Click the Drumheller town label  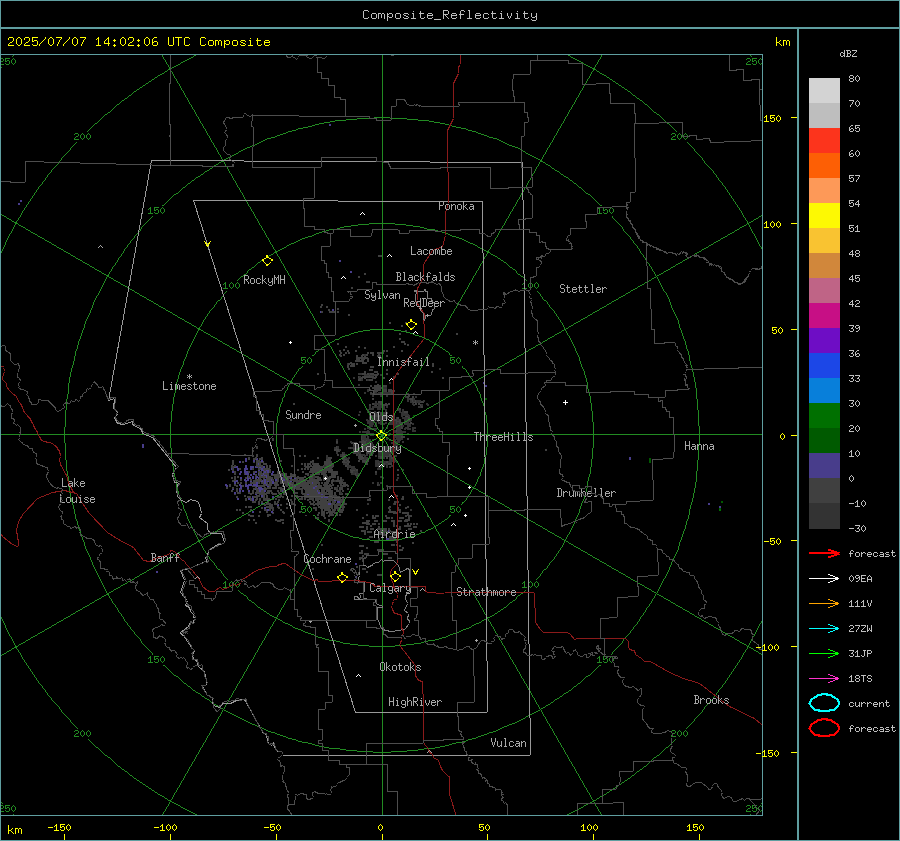coord(586,493)
